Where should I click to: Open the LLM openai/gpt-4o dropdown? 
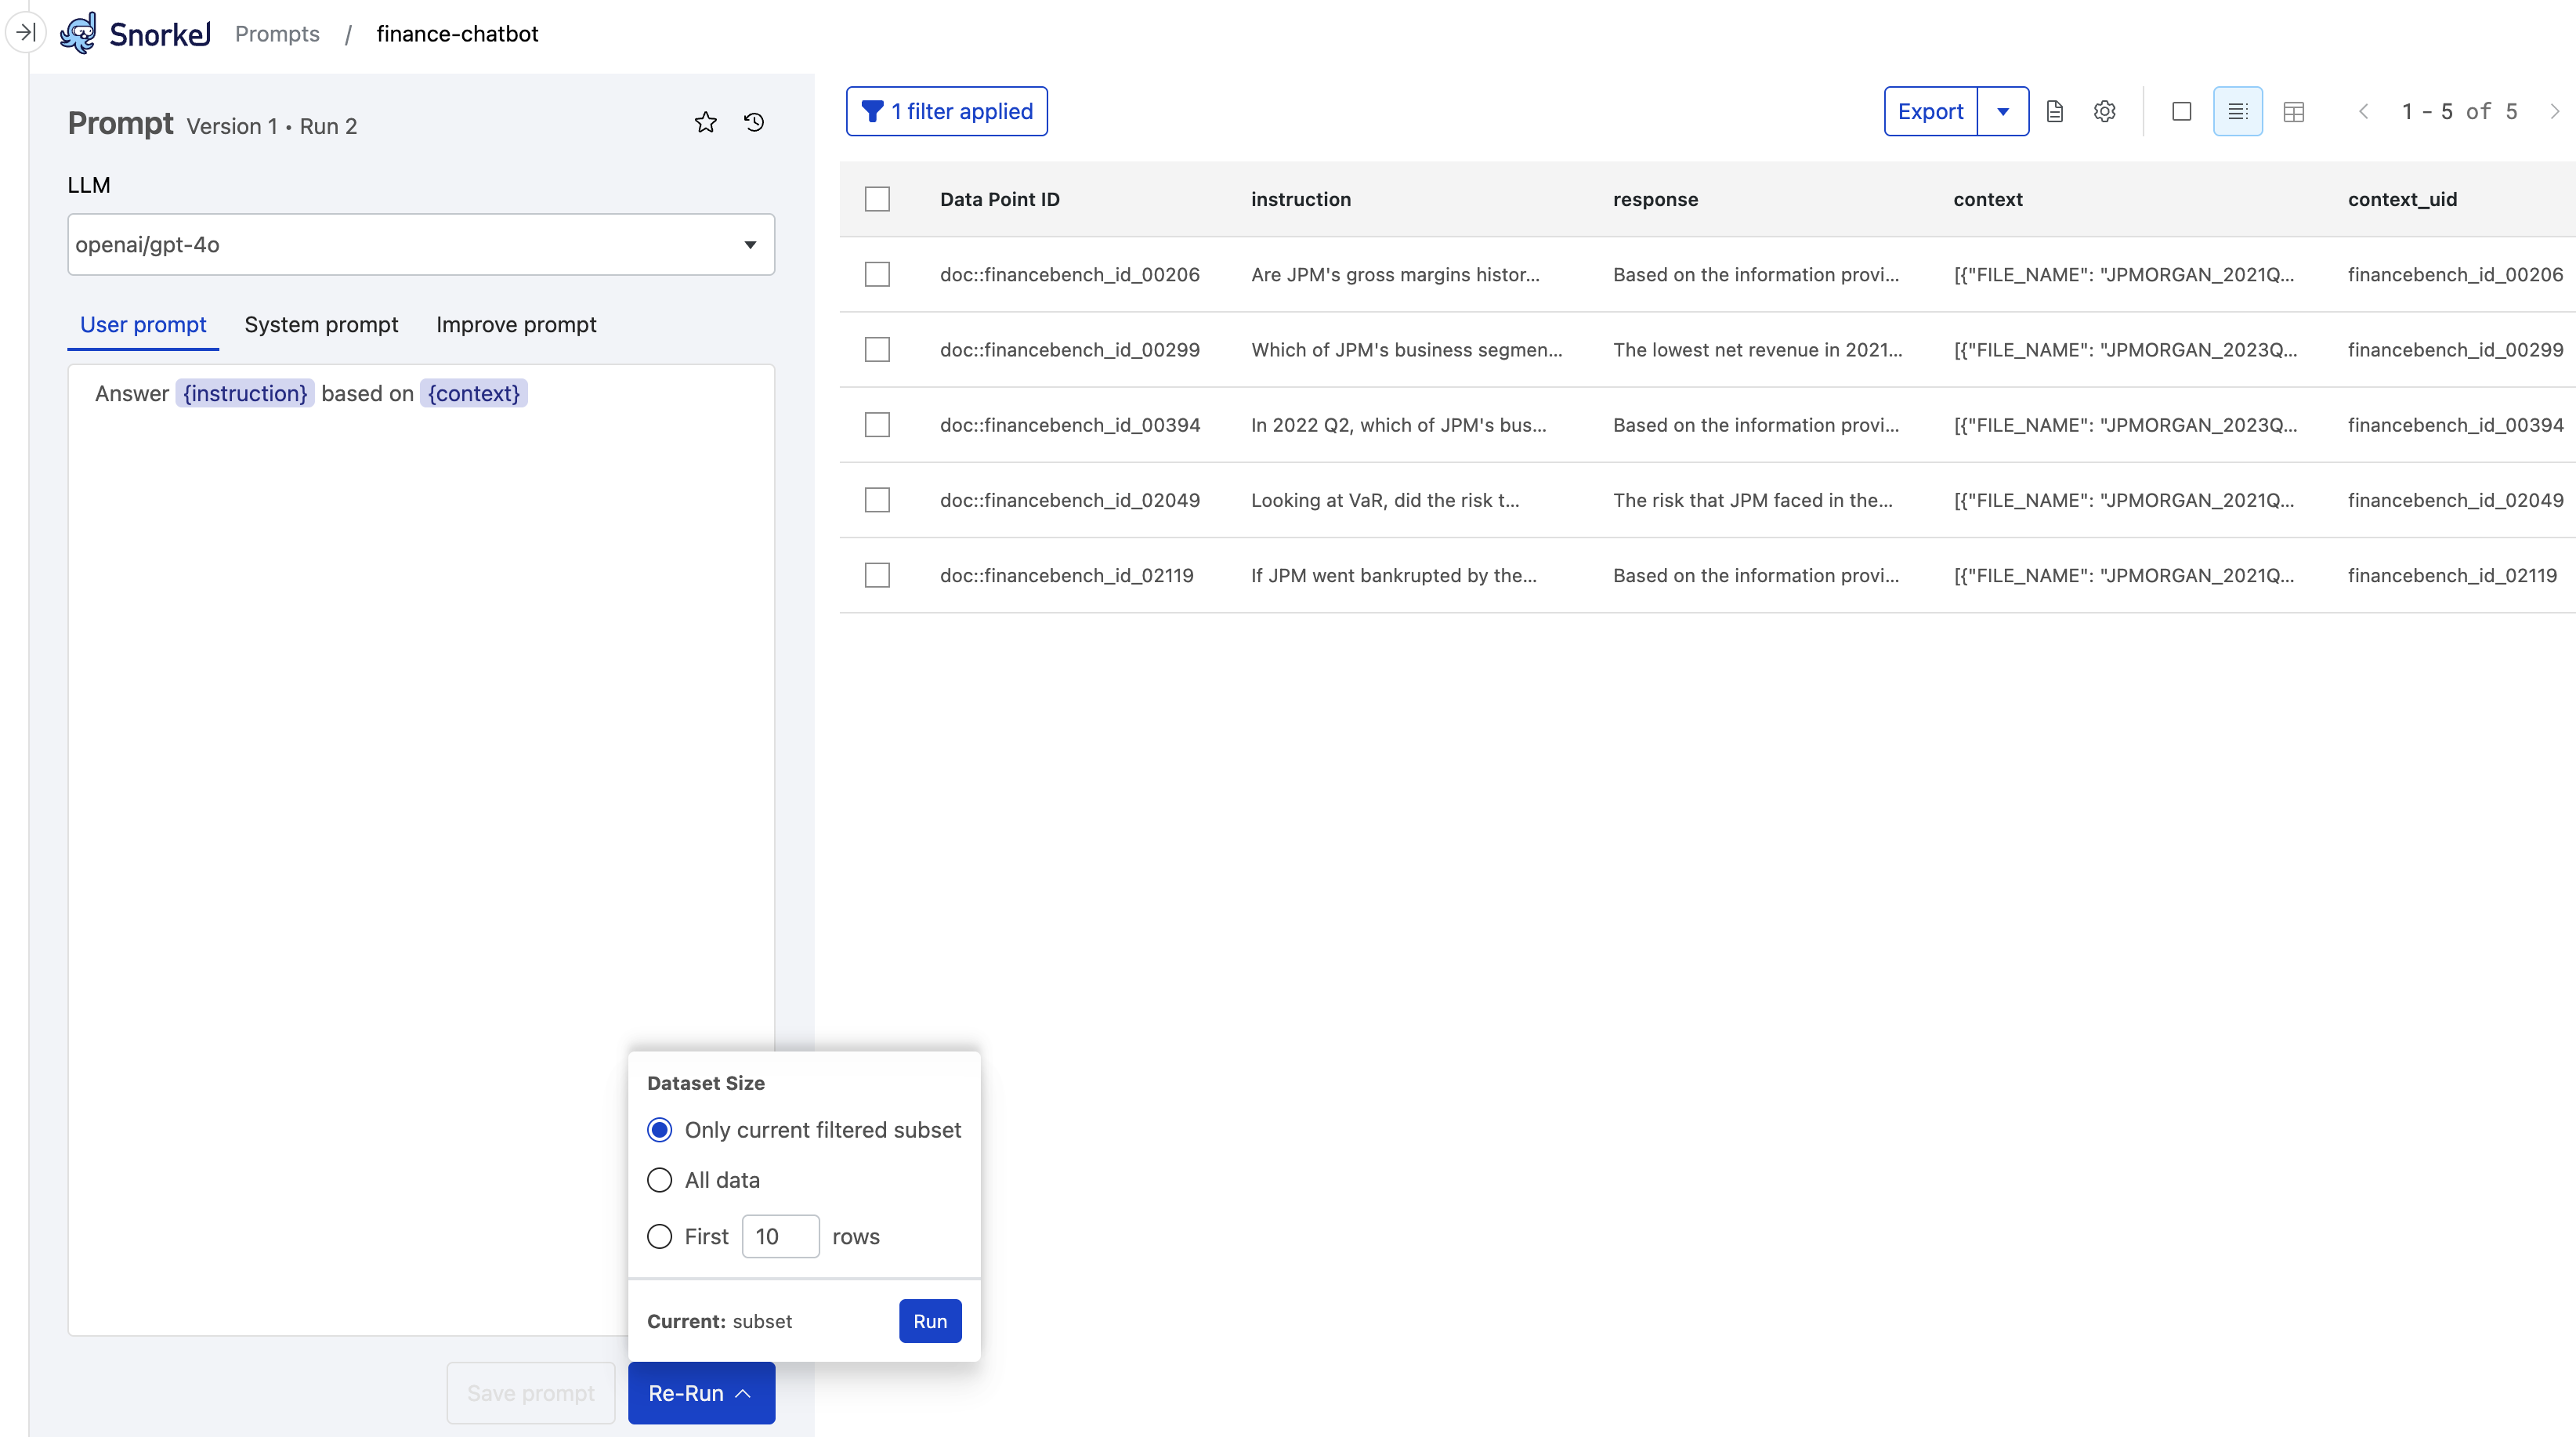[x=421, y=244]
